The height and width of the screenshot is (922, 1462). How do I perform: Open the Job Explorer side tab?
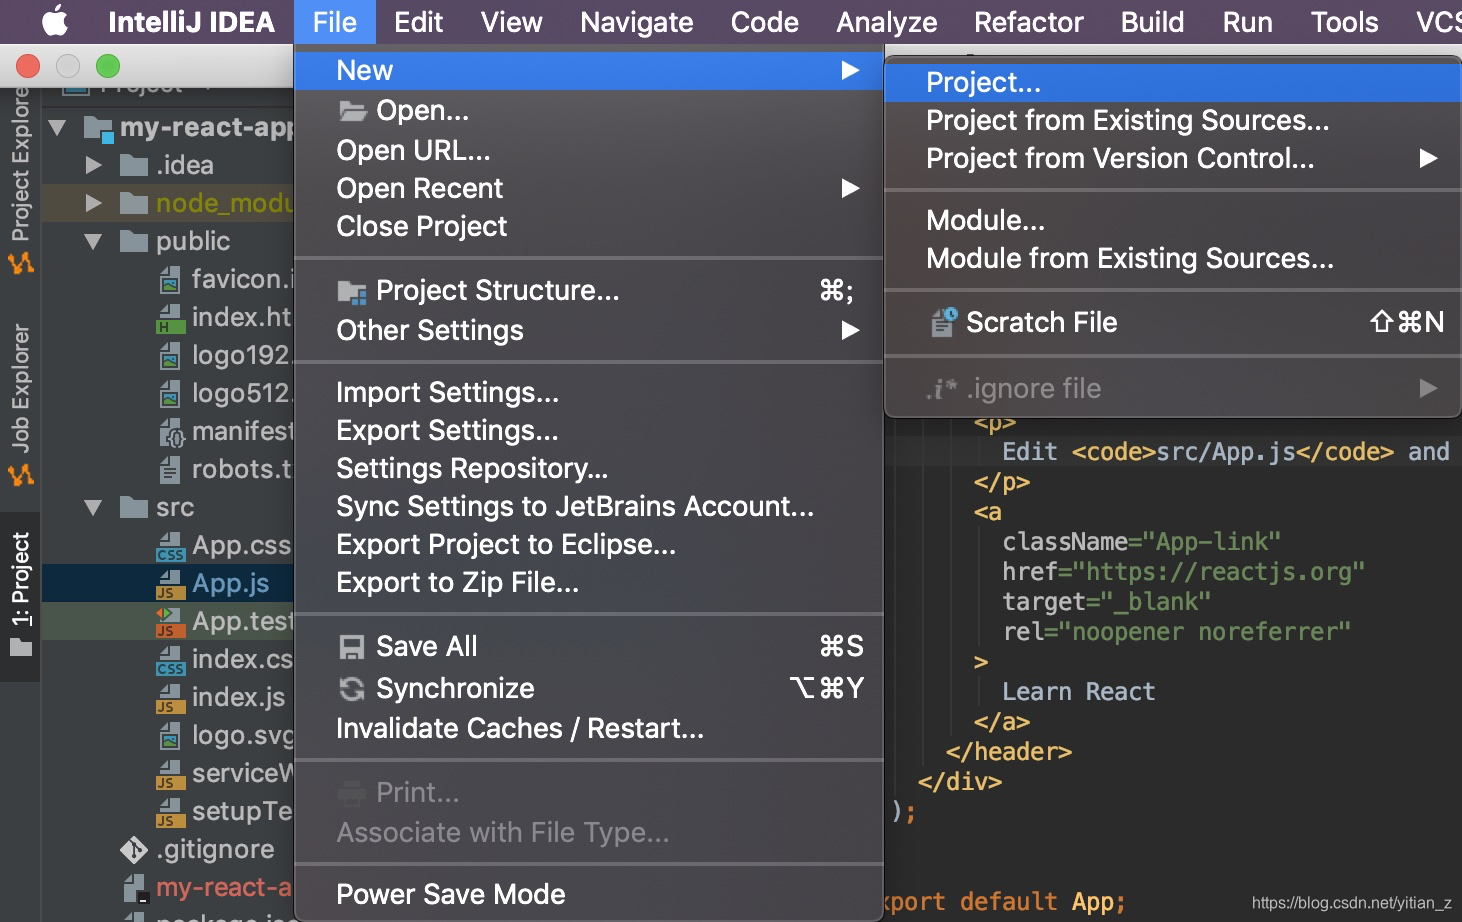[x=20, y=404]
